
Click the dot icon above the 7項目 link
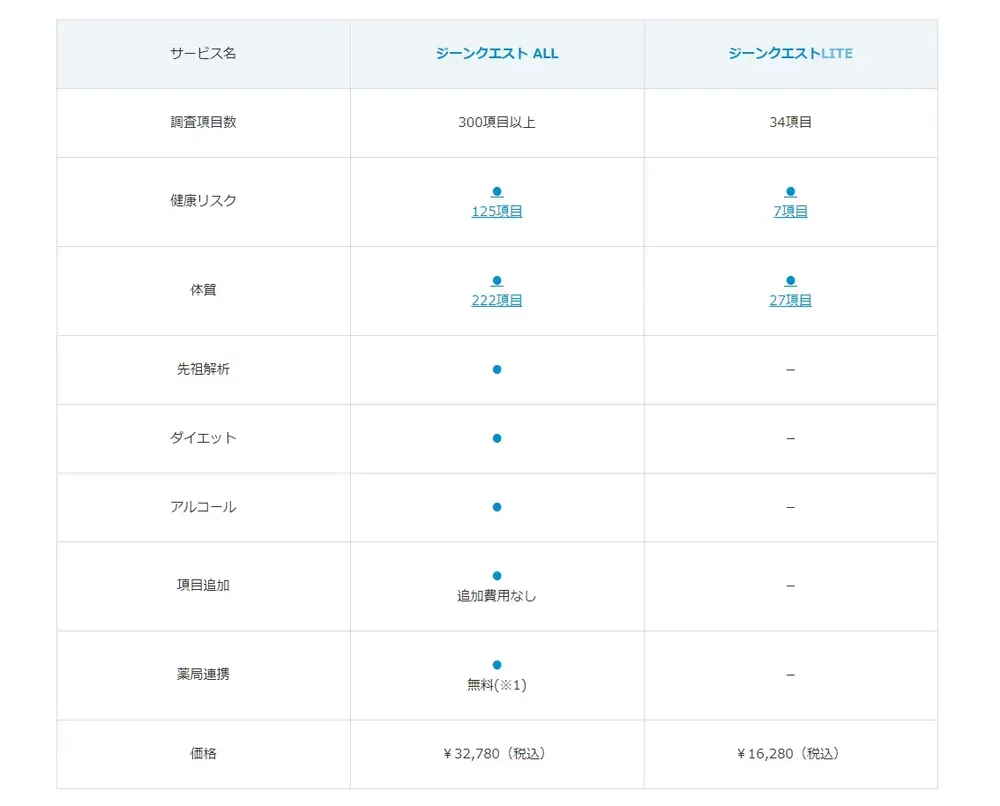pyautogui.click(x=790, y=191)
